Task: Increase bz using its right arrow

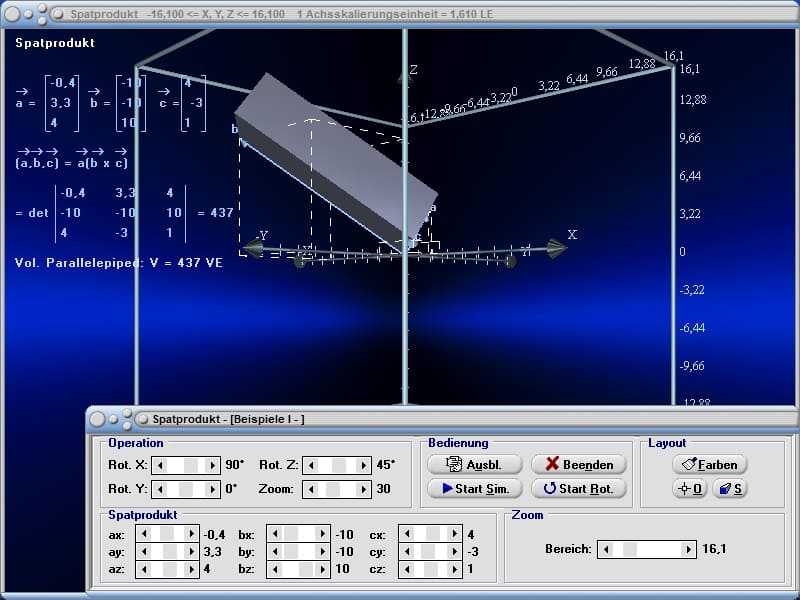Action: coord(322,569)
